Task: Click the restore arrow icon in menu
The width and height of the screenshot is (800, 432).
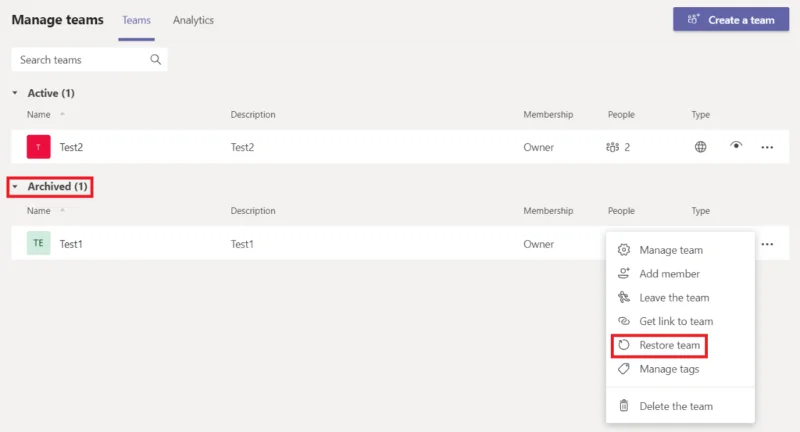Action: pyautogui.click(x=623, y=345)
